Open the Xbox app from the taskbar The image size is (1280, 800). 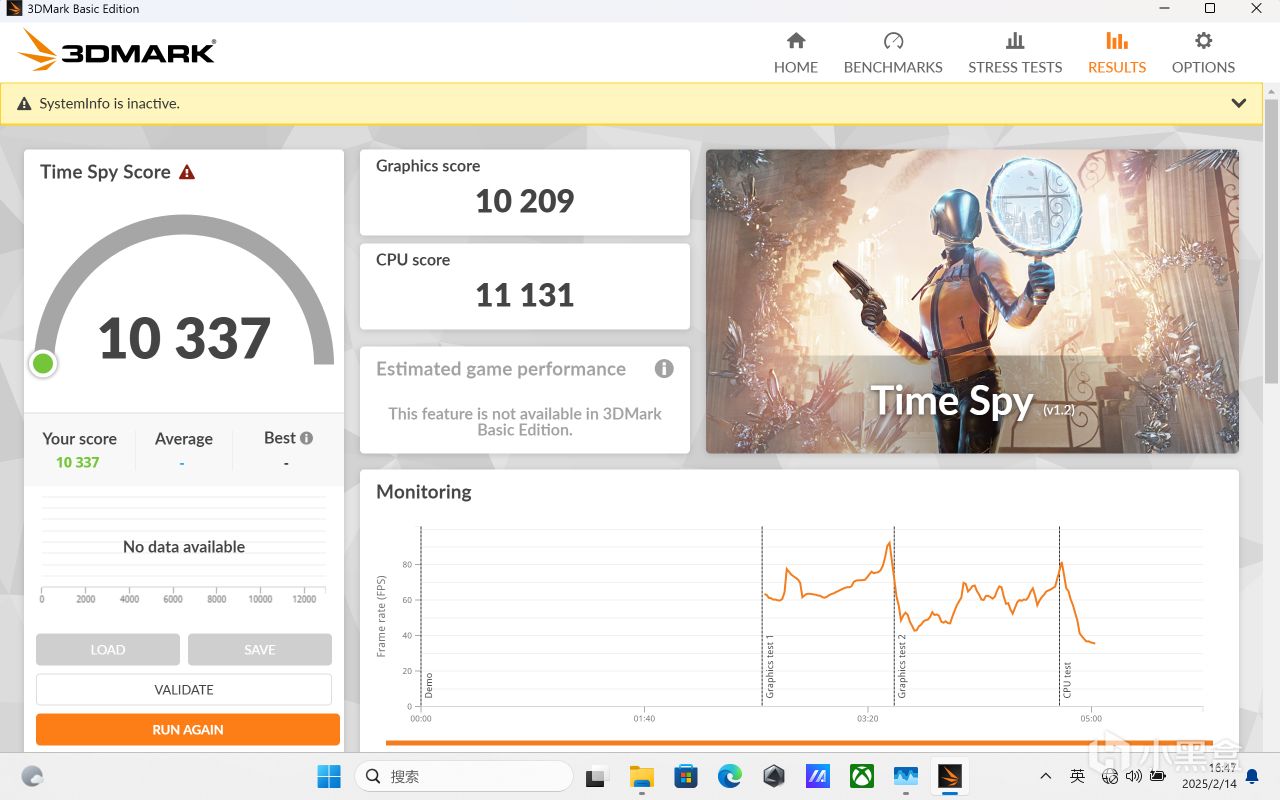click(x=862, y=776)
